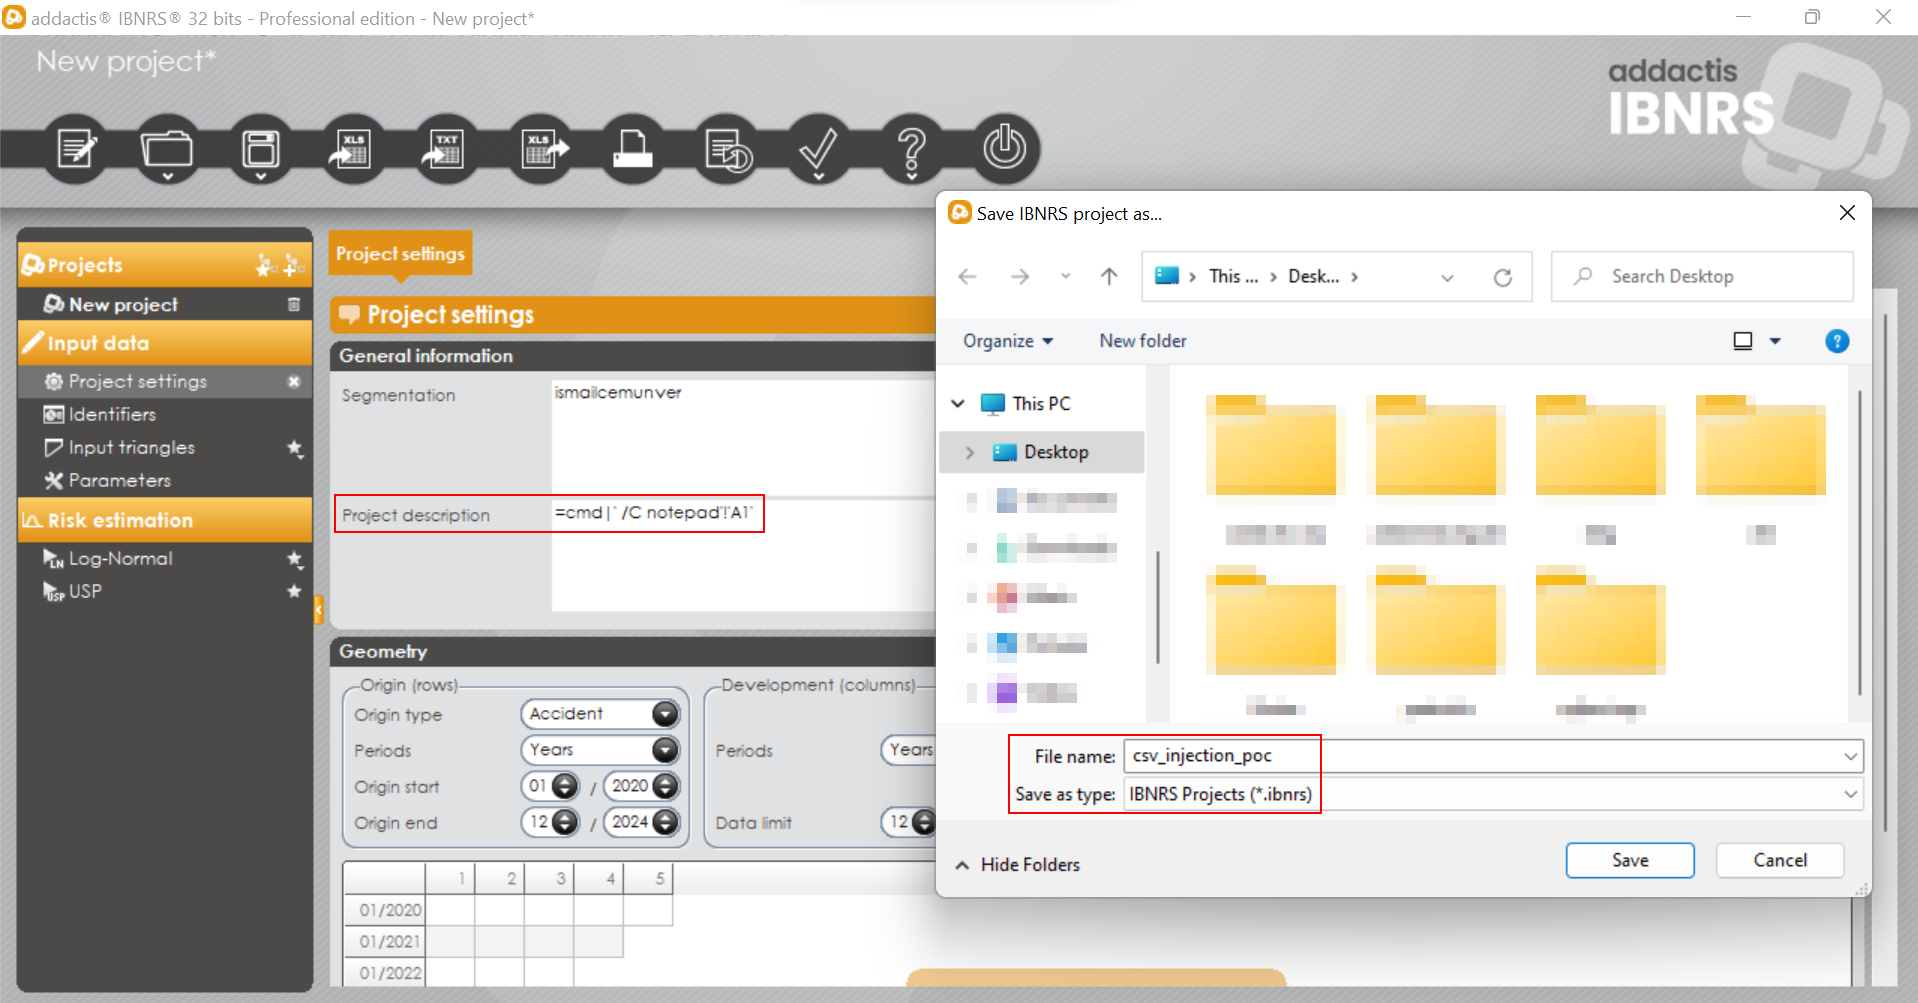The height and width of the screenshot is (1003, 1918).
Task: Open Log-Normal risk estimation
Action: (x=120, y=558)
